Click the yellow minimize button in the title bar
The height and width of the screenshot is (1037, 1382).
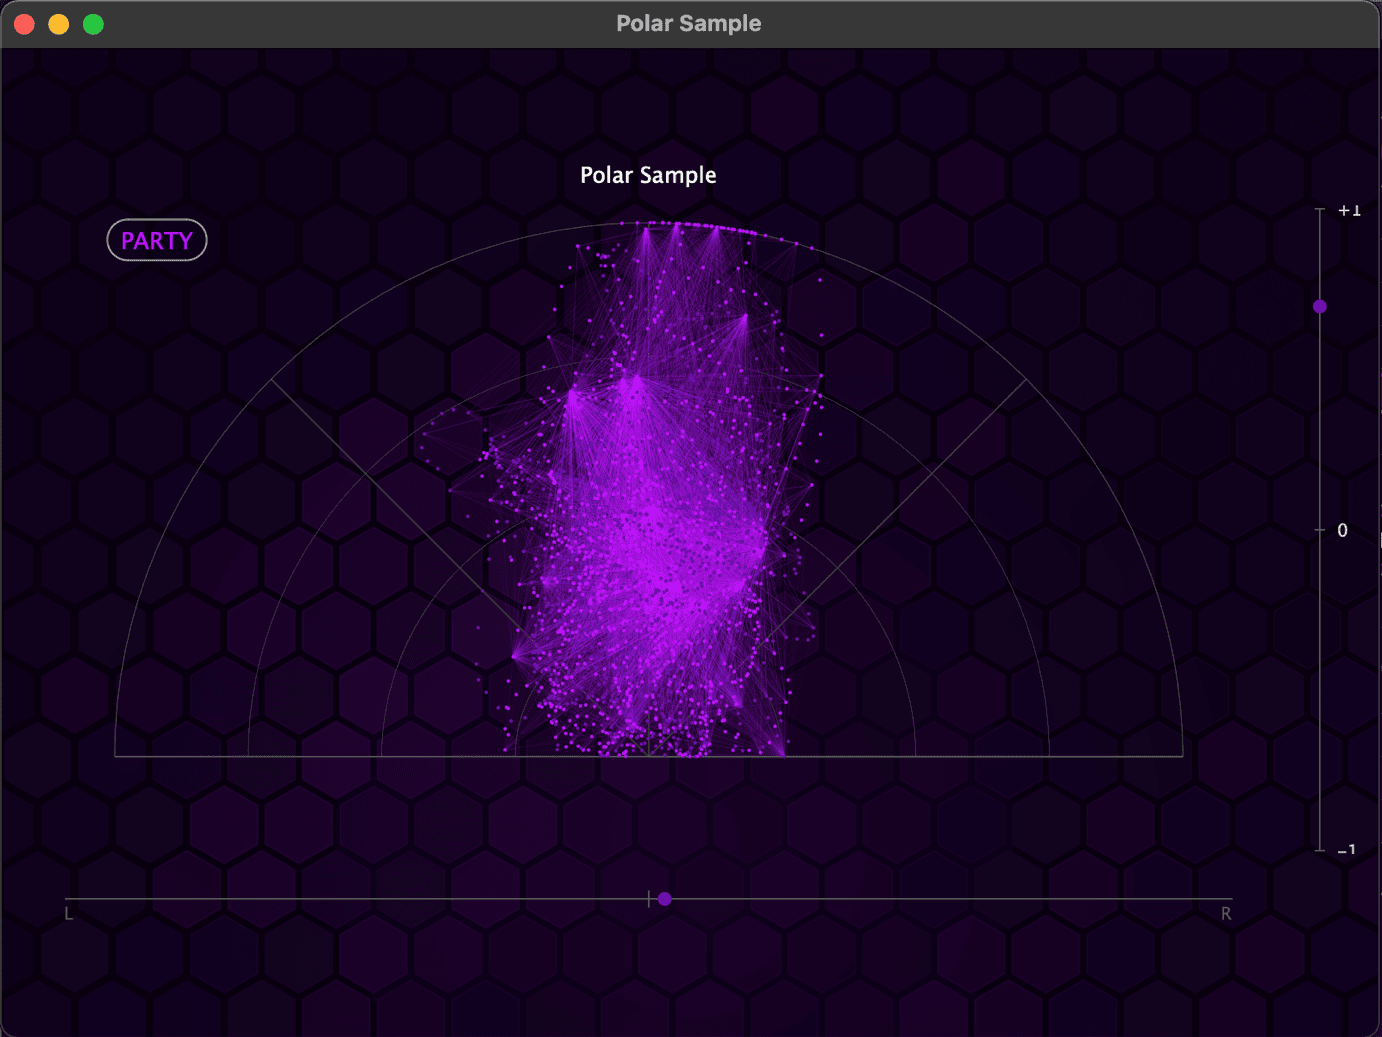point(58,23)
